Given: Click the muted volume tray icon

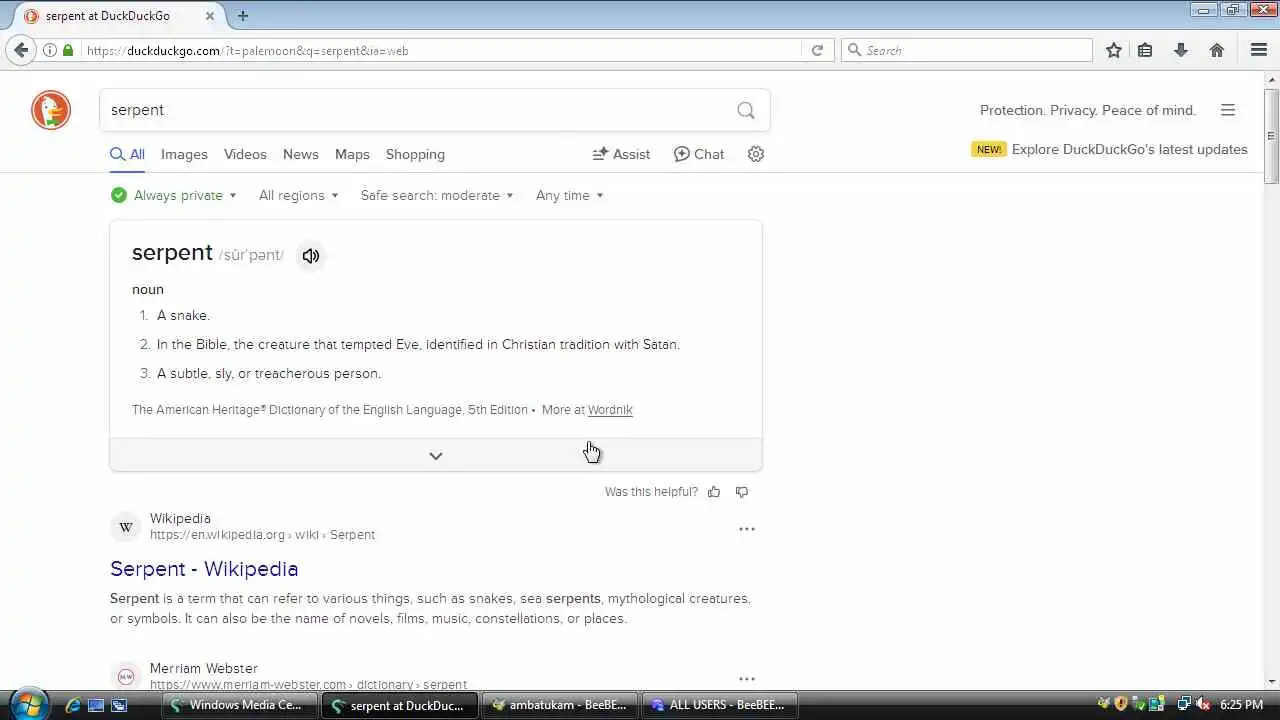Looking at the screenshot, I should tap(1203, 704).
